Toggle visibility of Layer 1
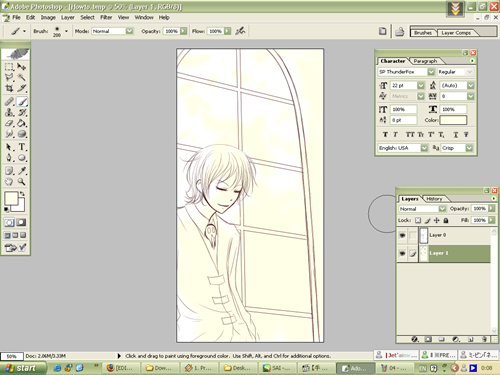 tap(402, 253)
